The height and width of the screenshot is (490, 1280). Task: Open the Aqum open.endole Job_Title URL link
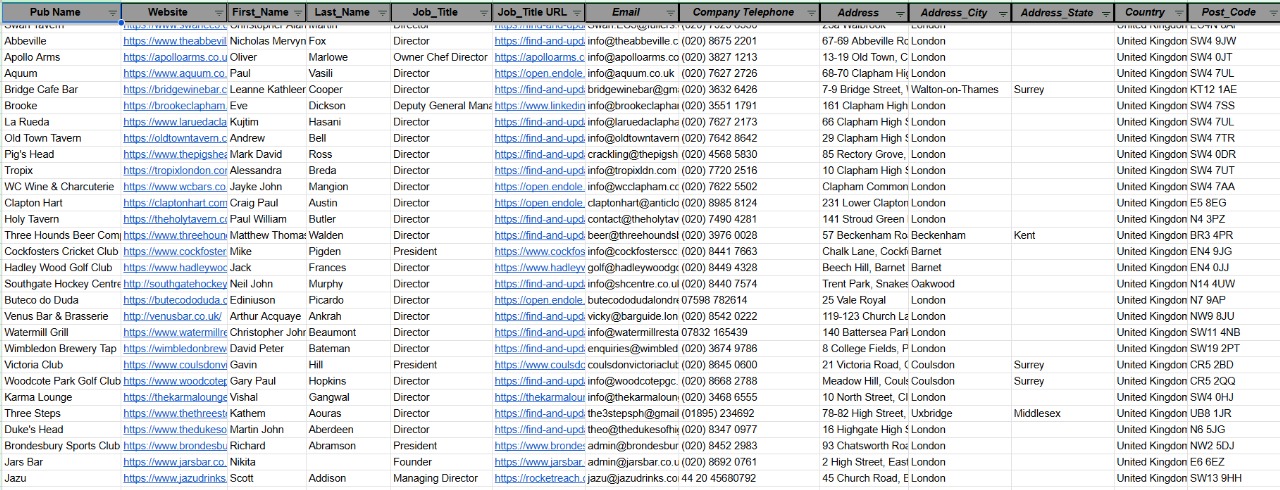[x=540, y=73]
